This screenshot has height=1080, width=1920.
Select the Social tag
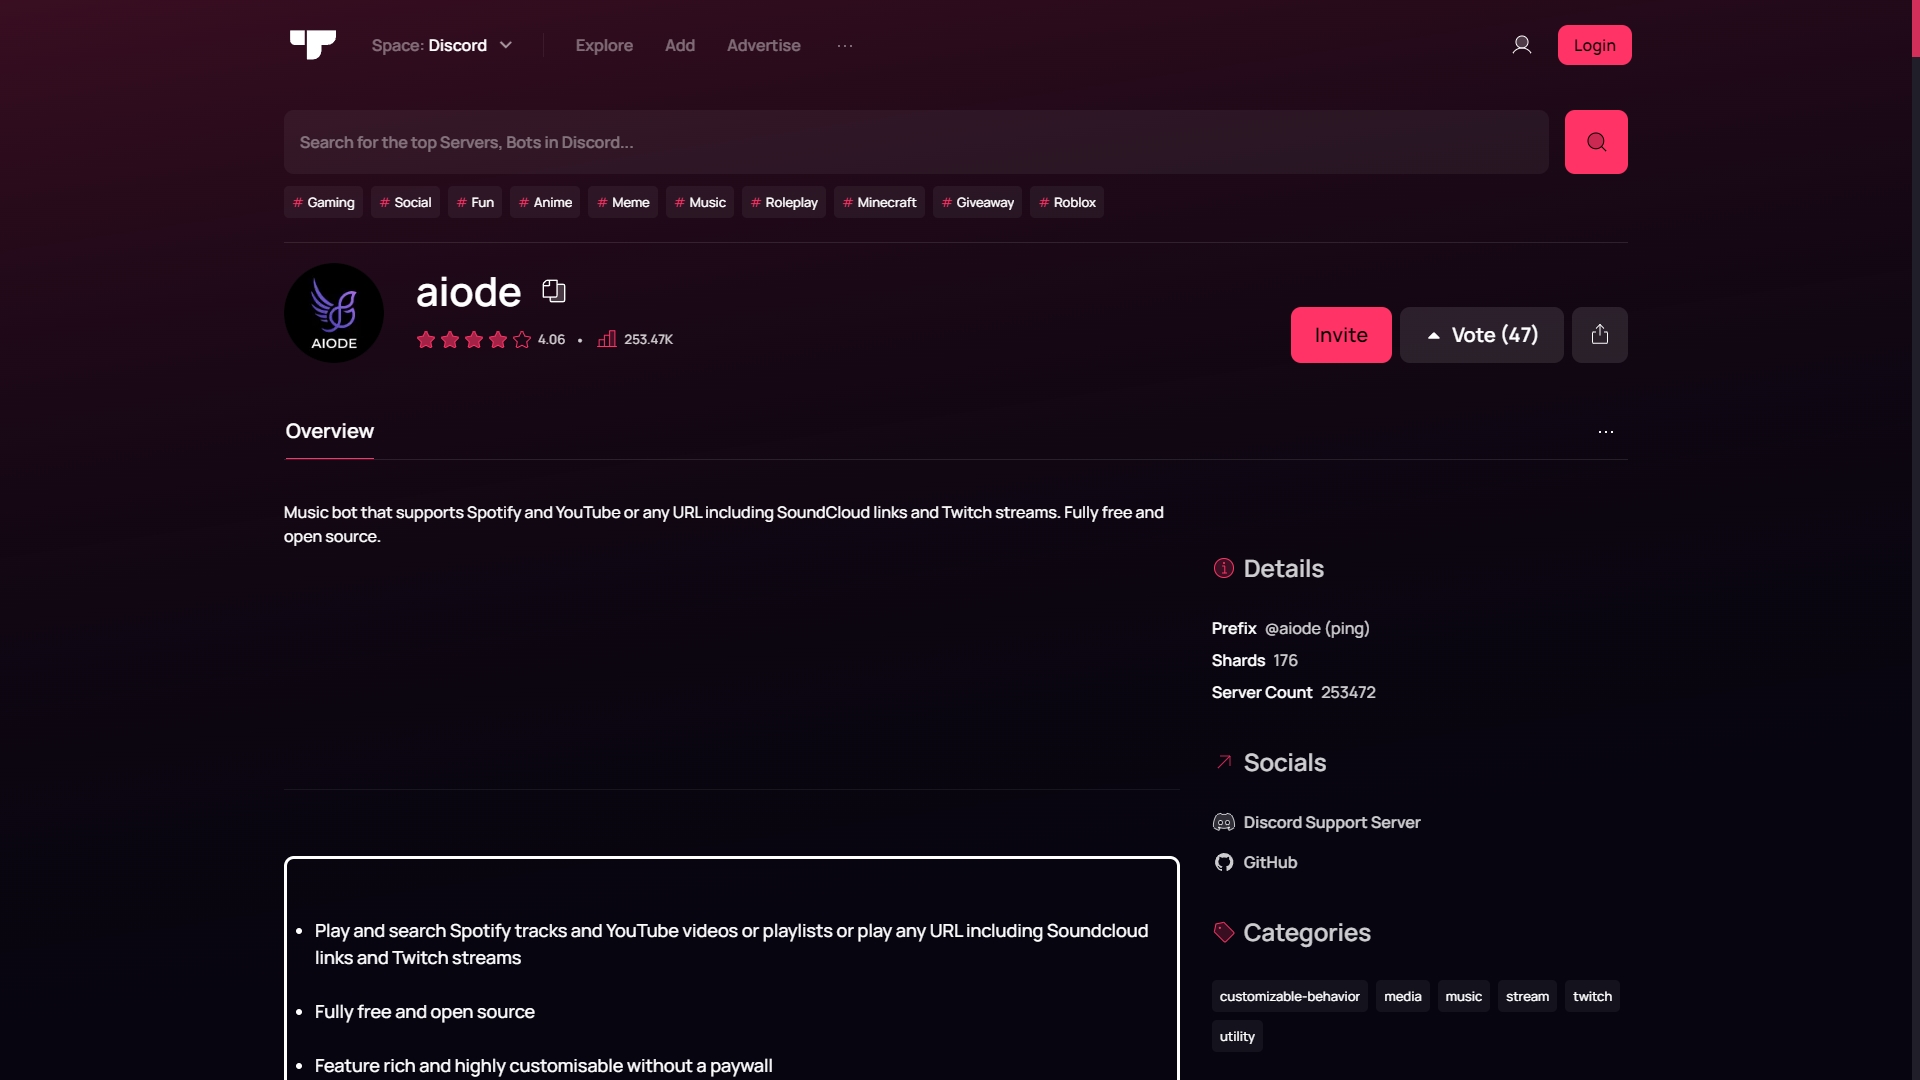pyautogui.click(x=405, y=202)
